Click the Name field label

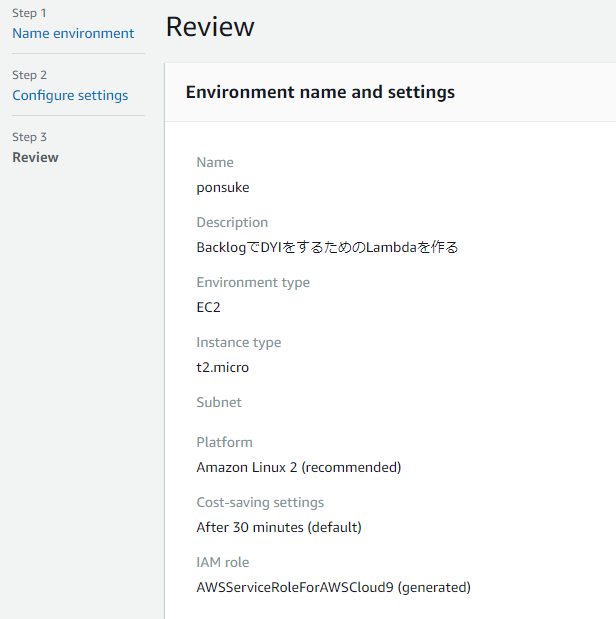point(215,162)
